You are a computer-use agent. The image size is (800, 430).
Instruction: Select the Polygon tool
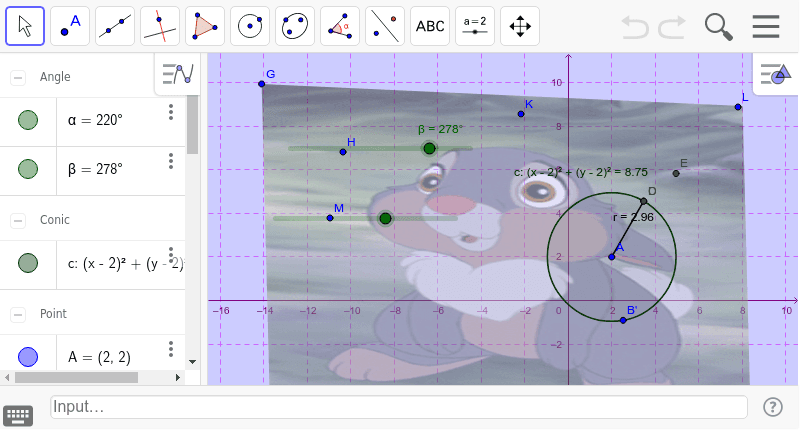pyautogui.click(x=205, y=26)
